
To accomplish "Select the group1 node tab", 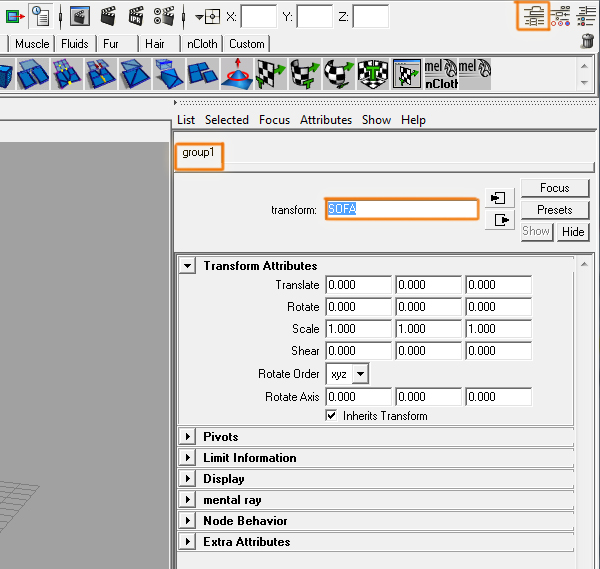I will tap(198, 154).
